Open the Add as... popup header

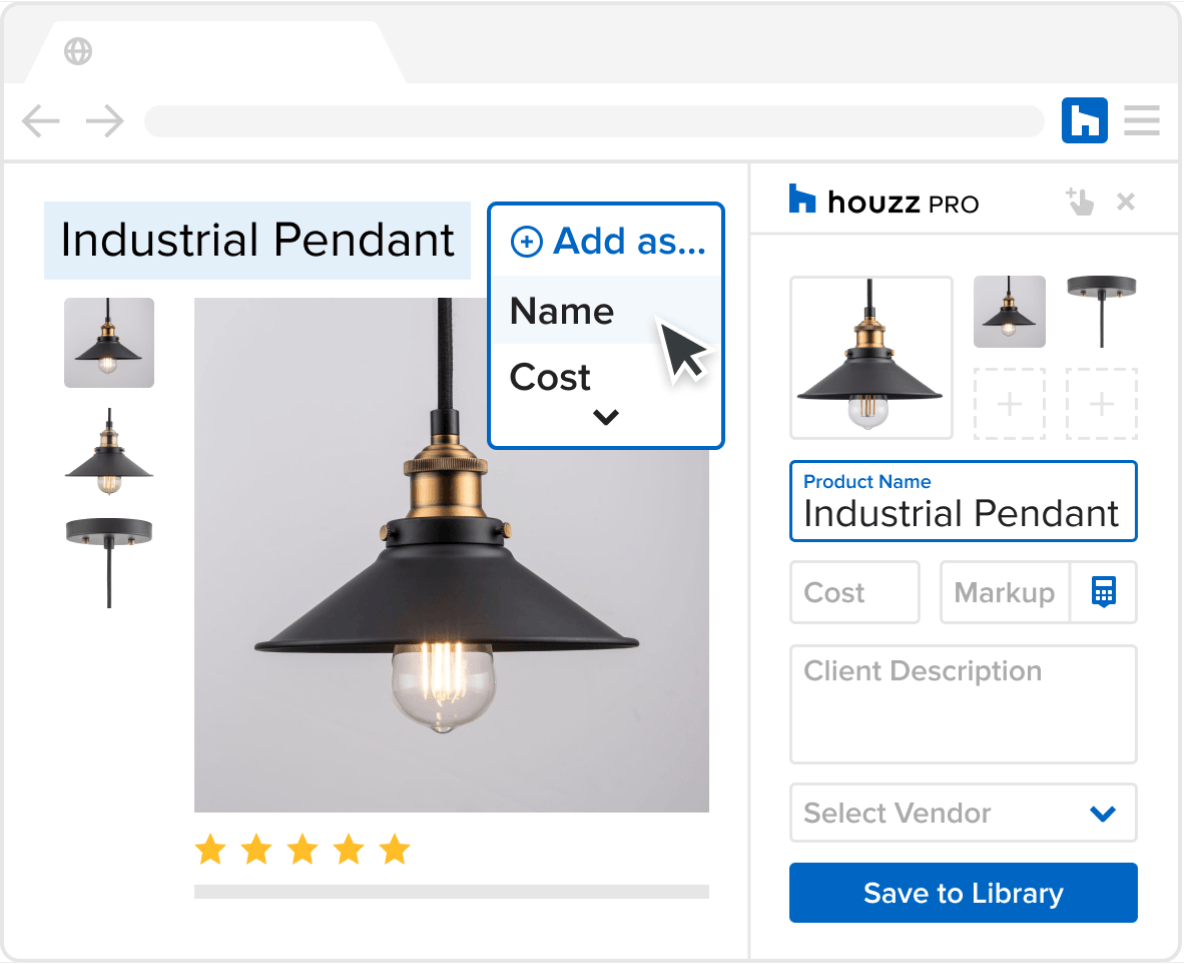[607, 241]
